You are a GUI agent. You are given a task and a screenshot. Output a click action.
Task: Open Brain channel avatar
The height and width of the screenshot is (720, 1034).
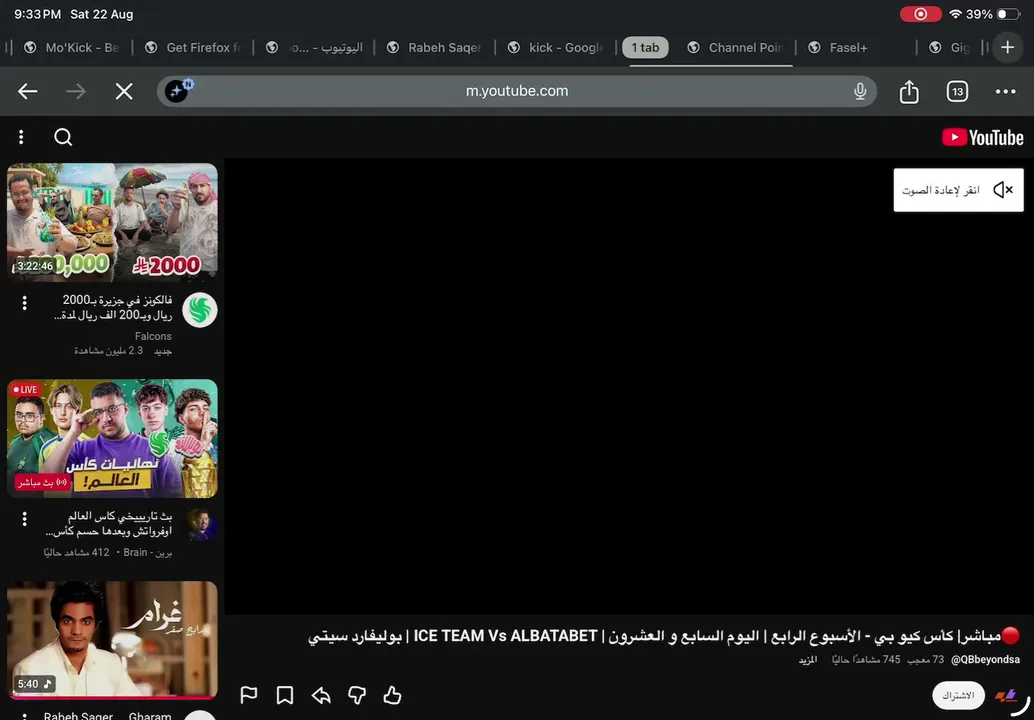click(201, 525)
